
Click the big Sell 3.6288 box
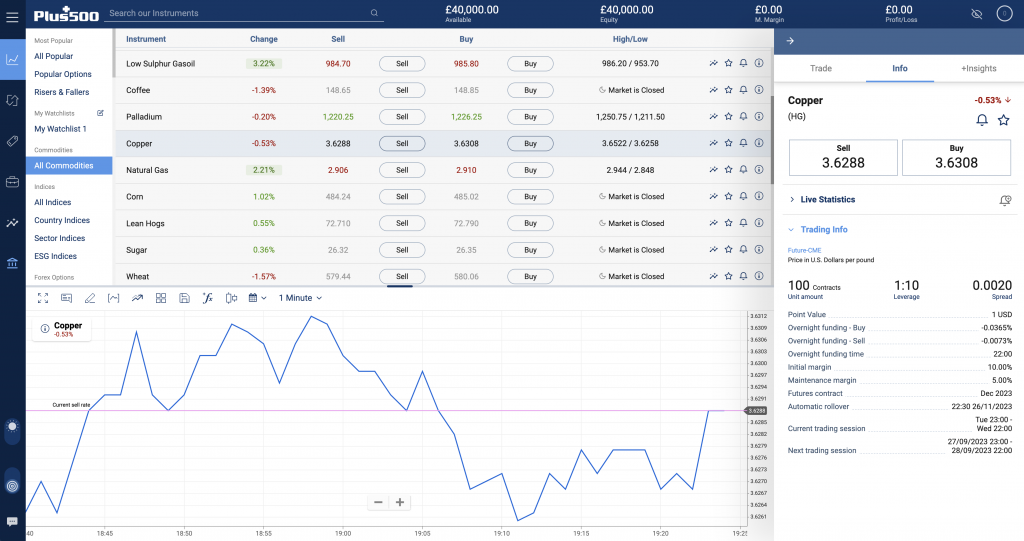[843, 157]
